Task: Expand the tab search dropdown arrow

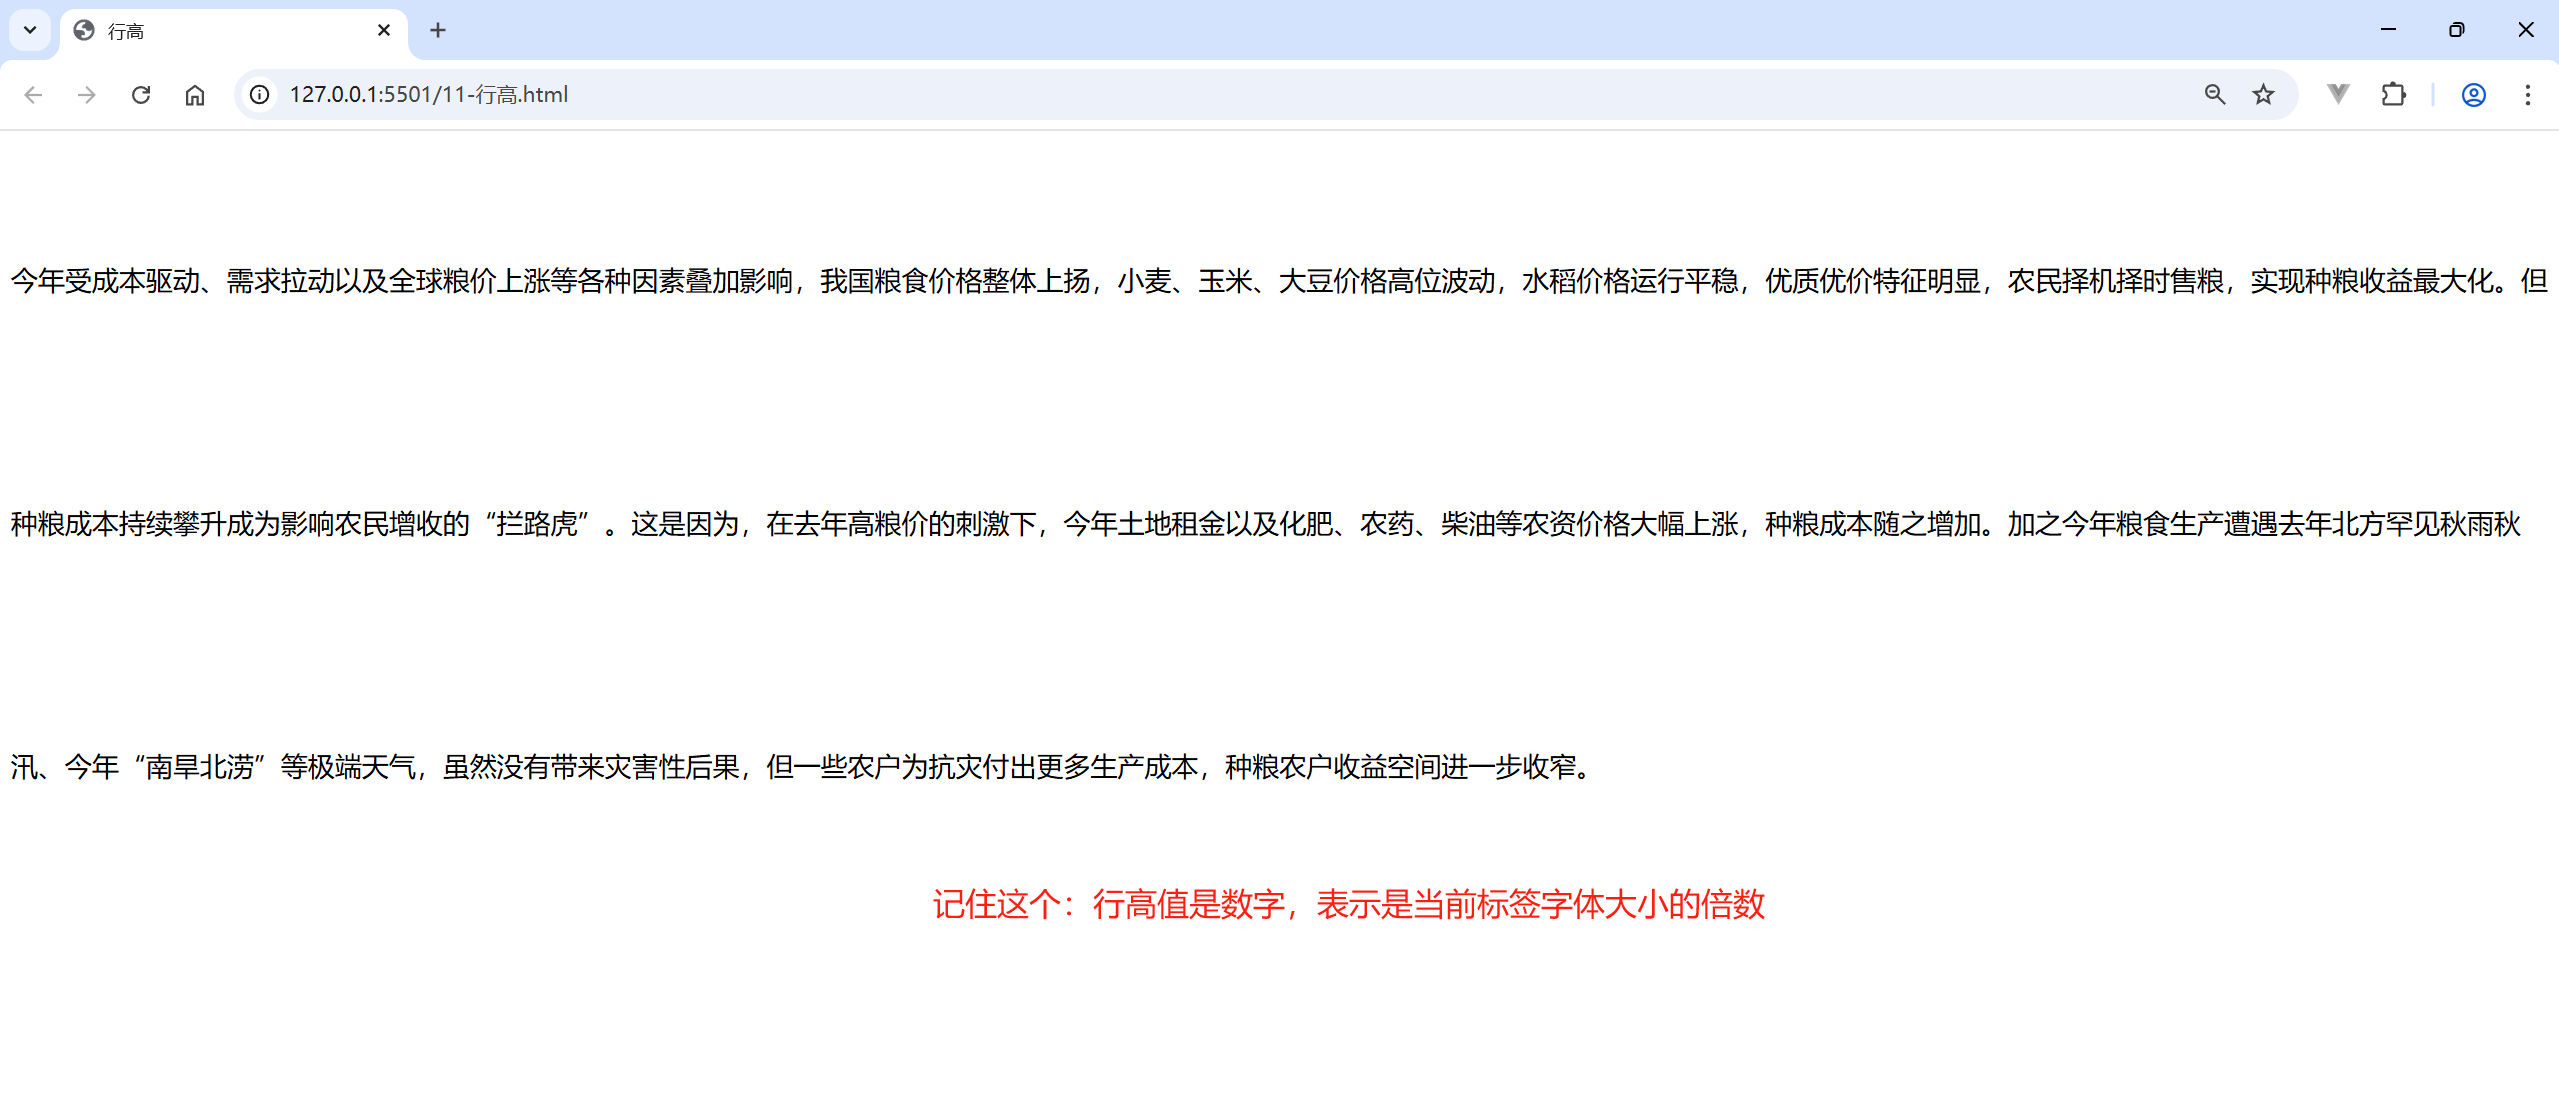Action: click(x=30, y=30)
